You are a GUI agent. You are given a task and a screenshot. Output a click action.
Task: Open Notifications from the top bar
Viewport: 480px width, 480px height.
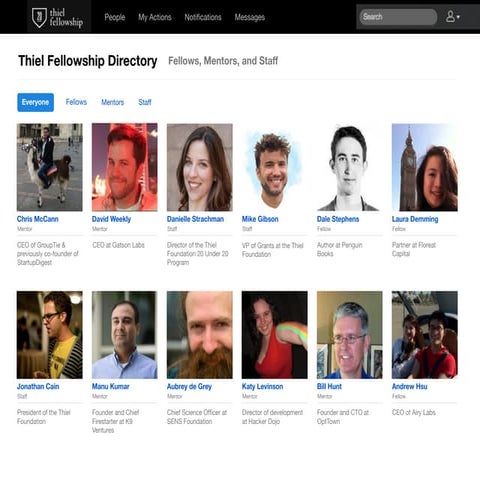203,17
